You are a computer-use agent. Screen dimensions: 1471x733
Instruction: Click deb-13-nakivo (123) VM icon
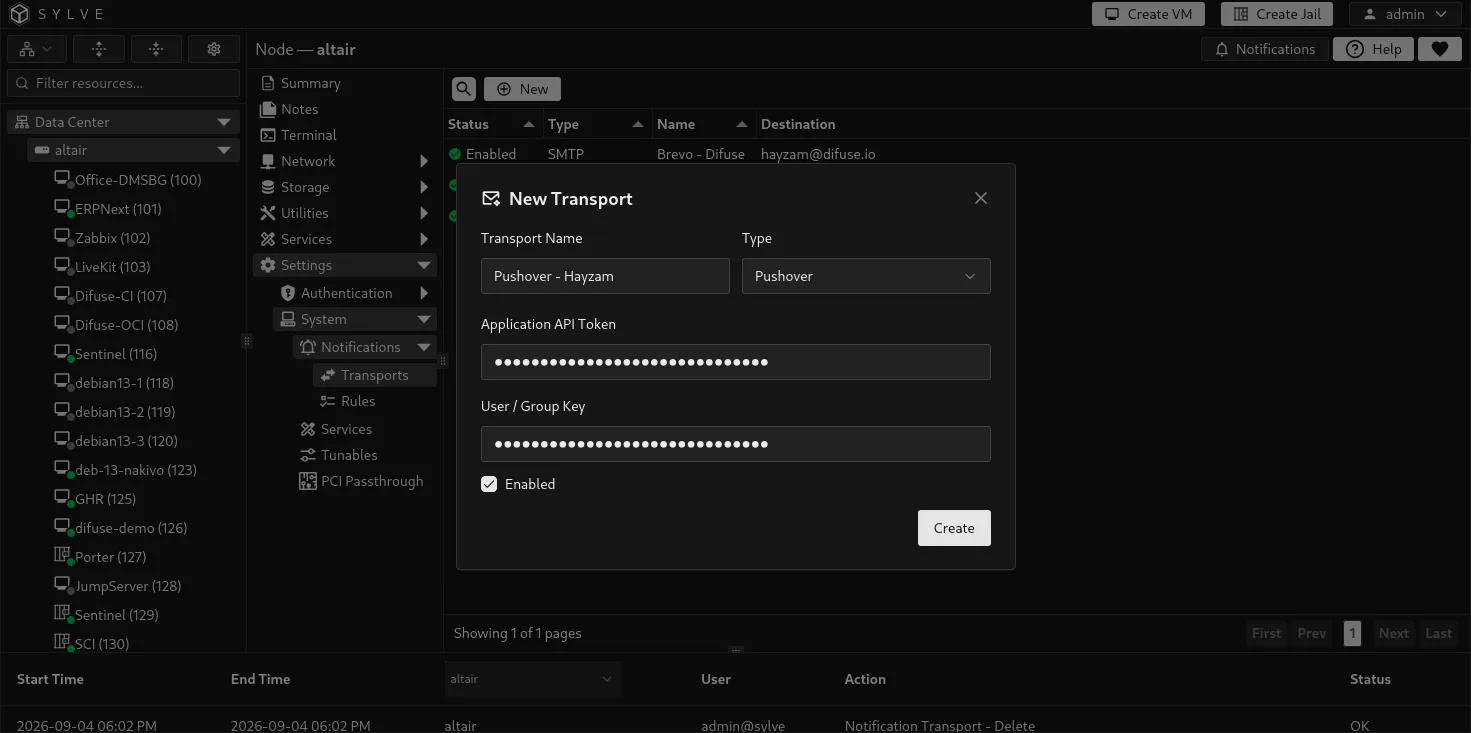(62, 469)
